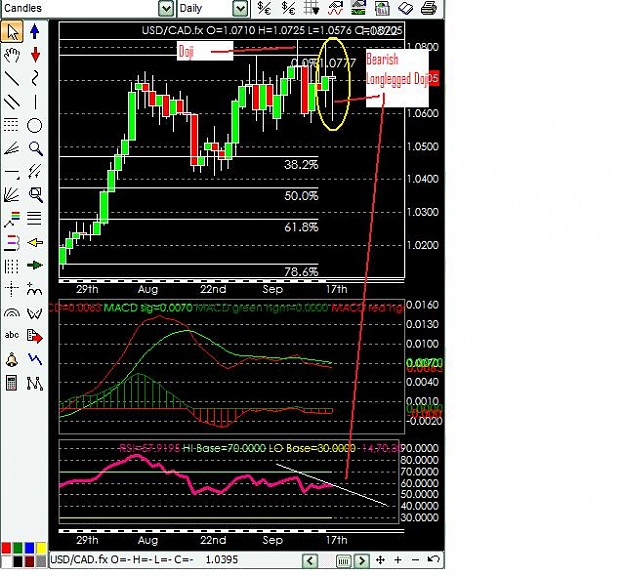Viewport: 625px width, 576px height.
Task: Click the 50.0% Fibonacci level label
Action: [x=301, y=196]
